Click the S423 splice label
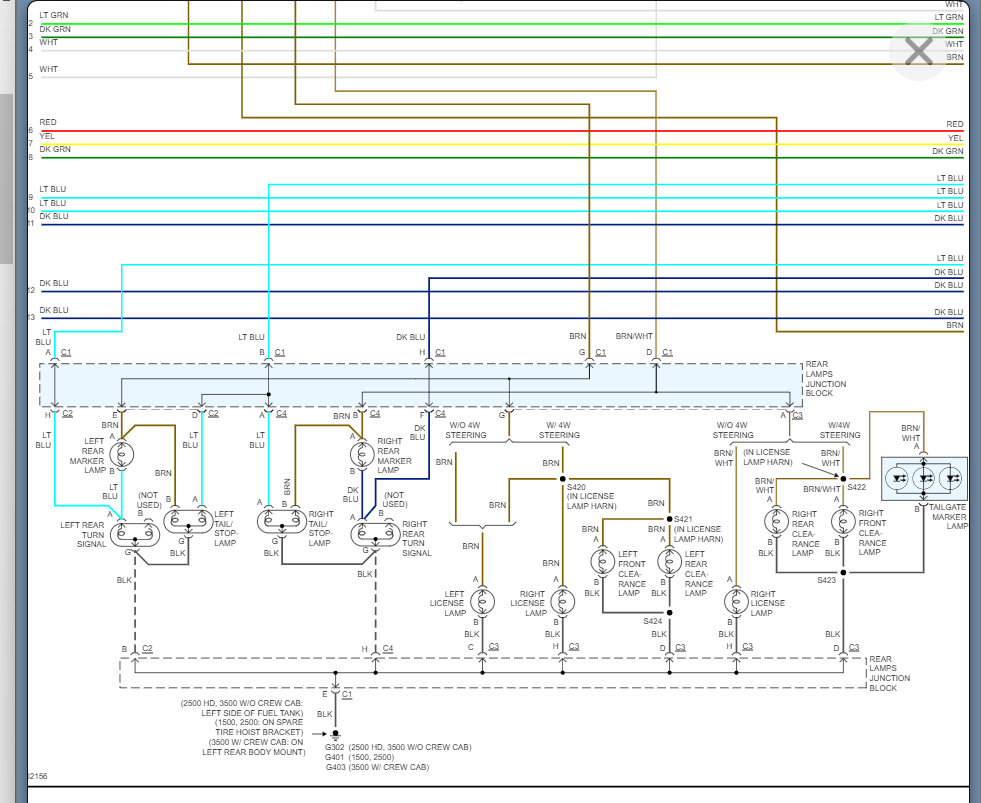 click(826, 580)
